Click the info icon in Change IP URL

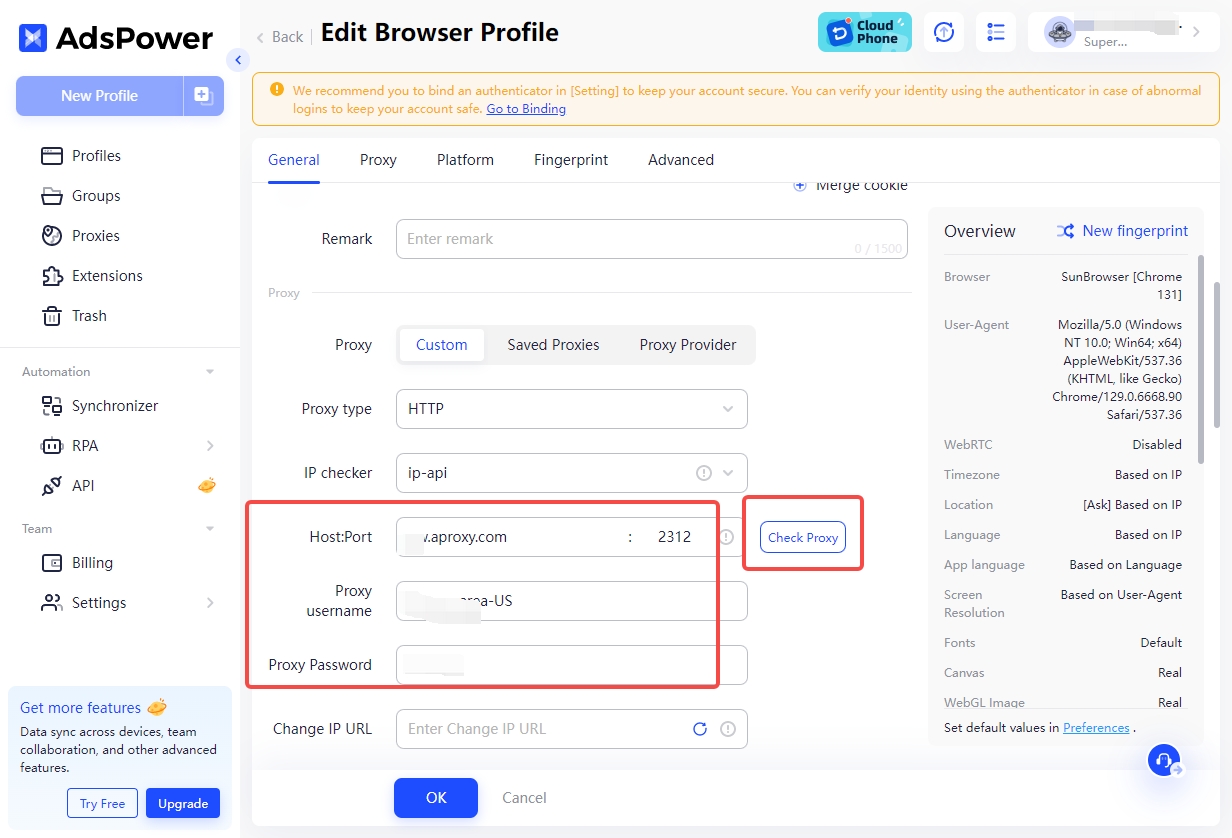coord(727,729)
